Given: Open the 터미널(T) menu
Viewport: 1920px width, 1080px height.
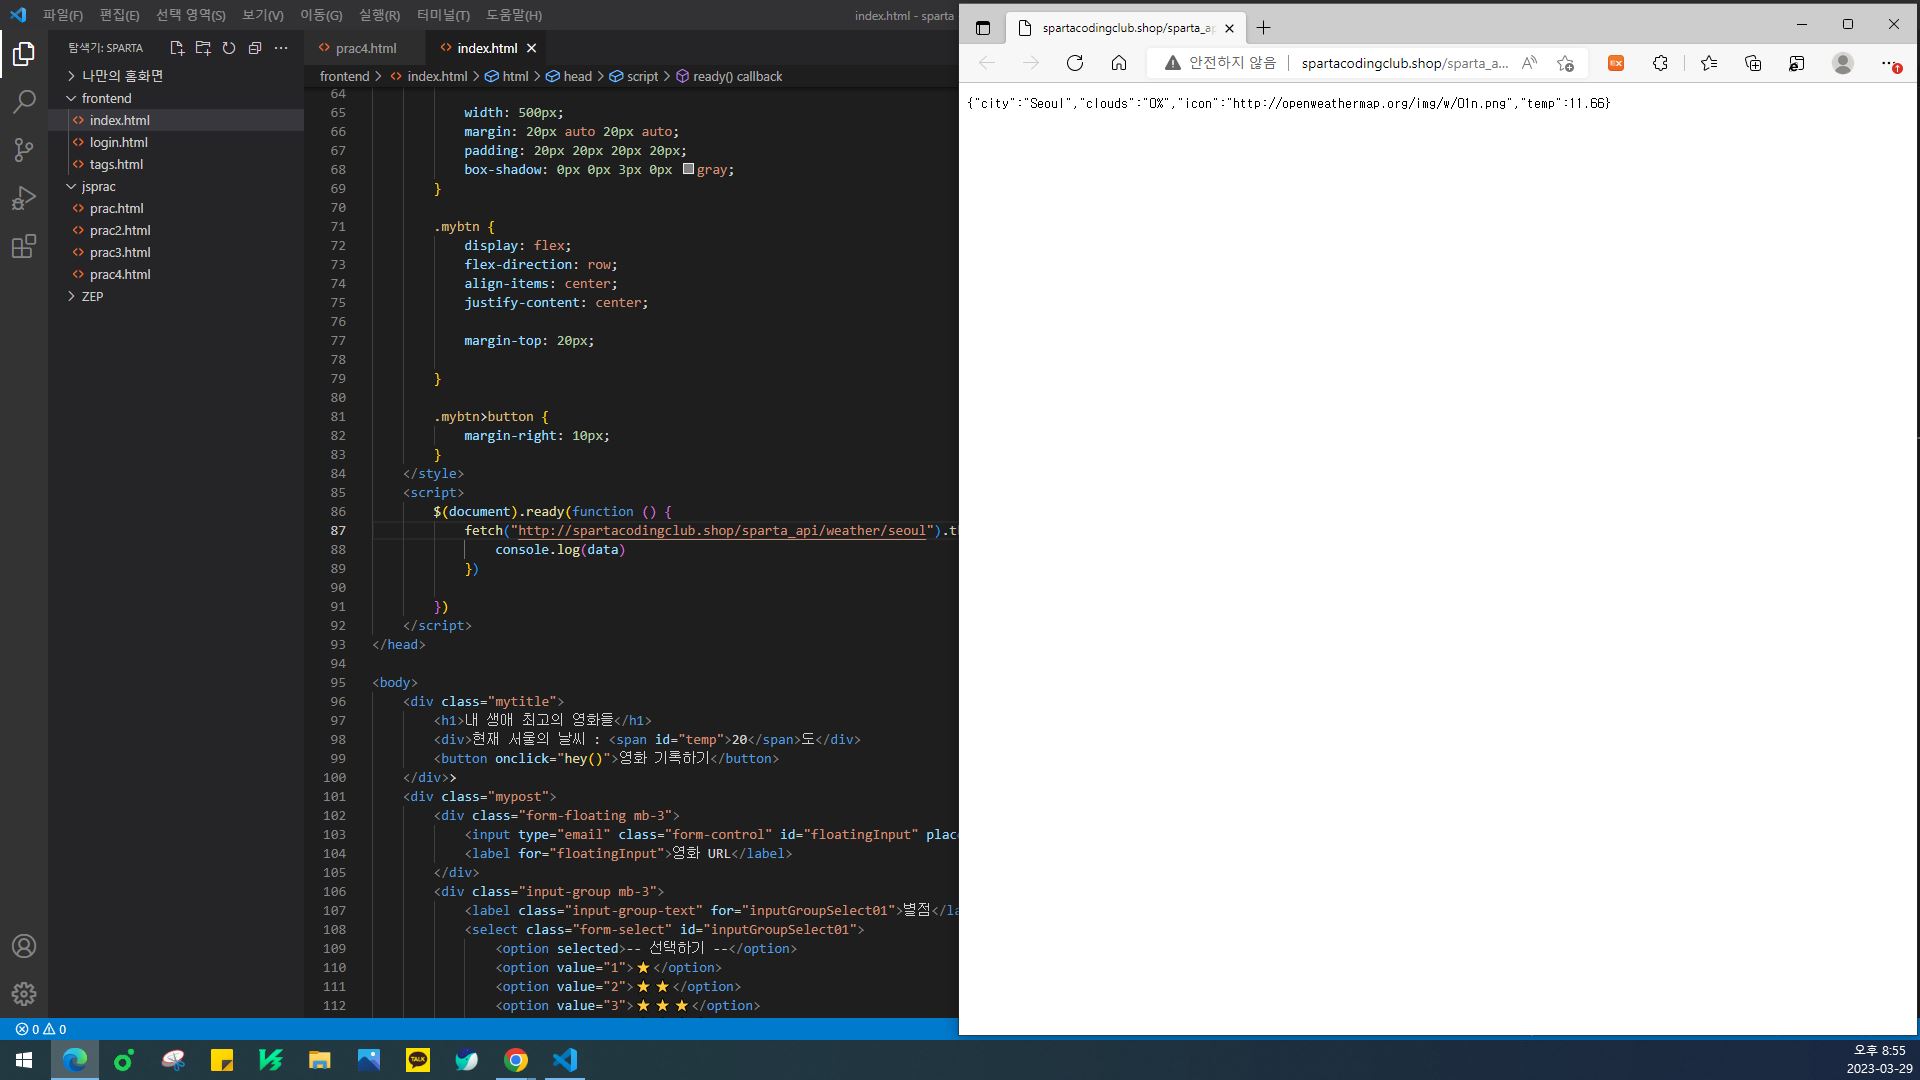Looking at the screenshot, I should coord(443,15).
